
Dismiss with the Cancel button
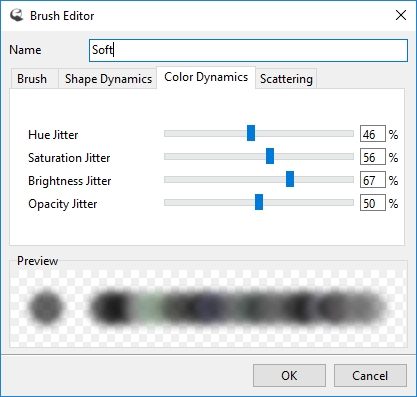[x=370, y=376]
